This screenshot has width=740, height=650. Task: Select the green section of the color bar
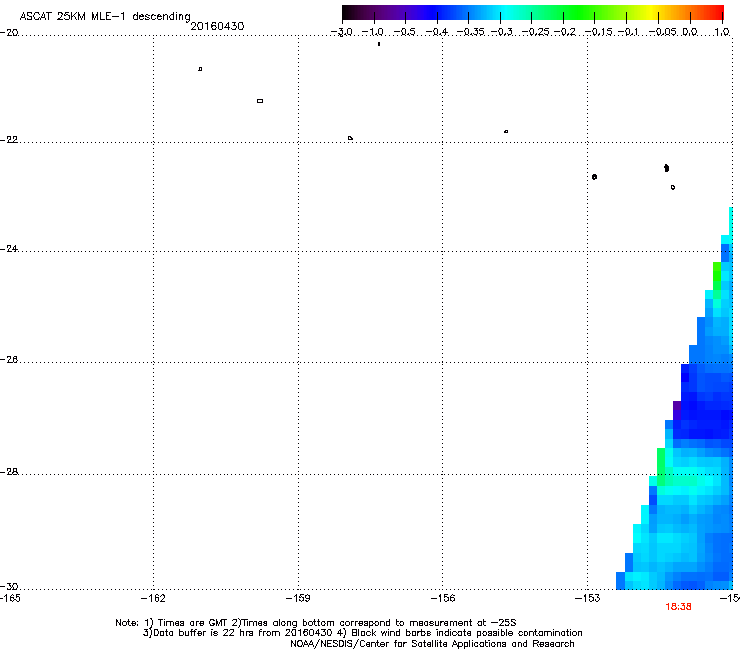pos(579,13)
